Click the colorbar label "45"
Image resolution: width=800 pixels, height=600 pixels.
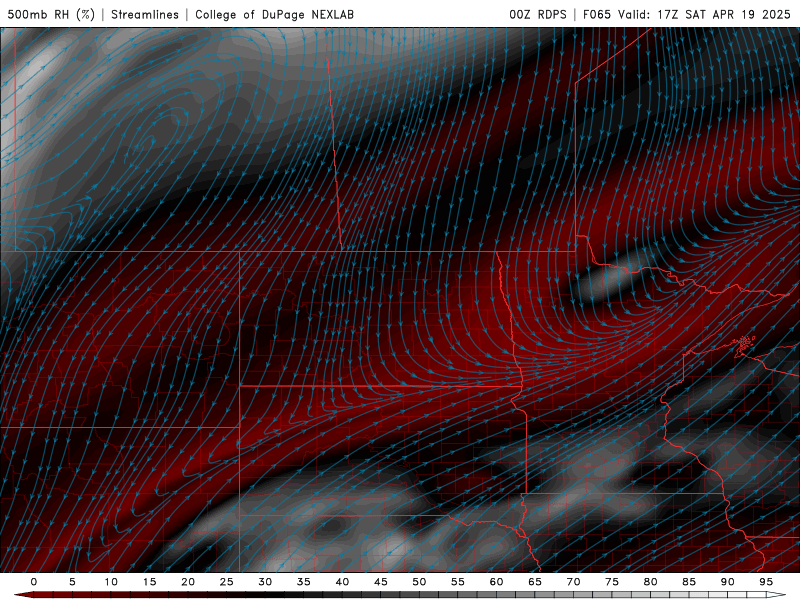(381, 582)
